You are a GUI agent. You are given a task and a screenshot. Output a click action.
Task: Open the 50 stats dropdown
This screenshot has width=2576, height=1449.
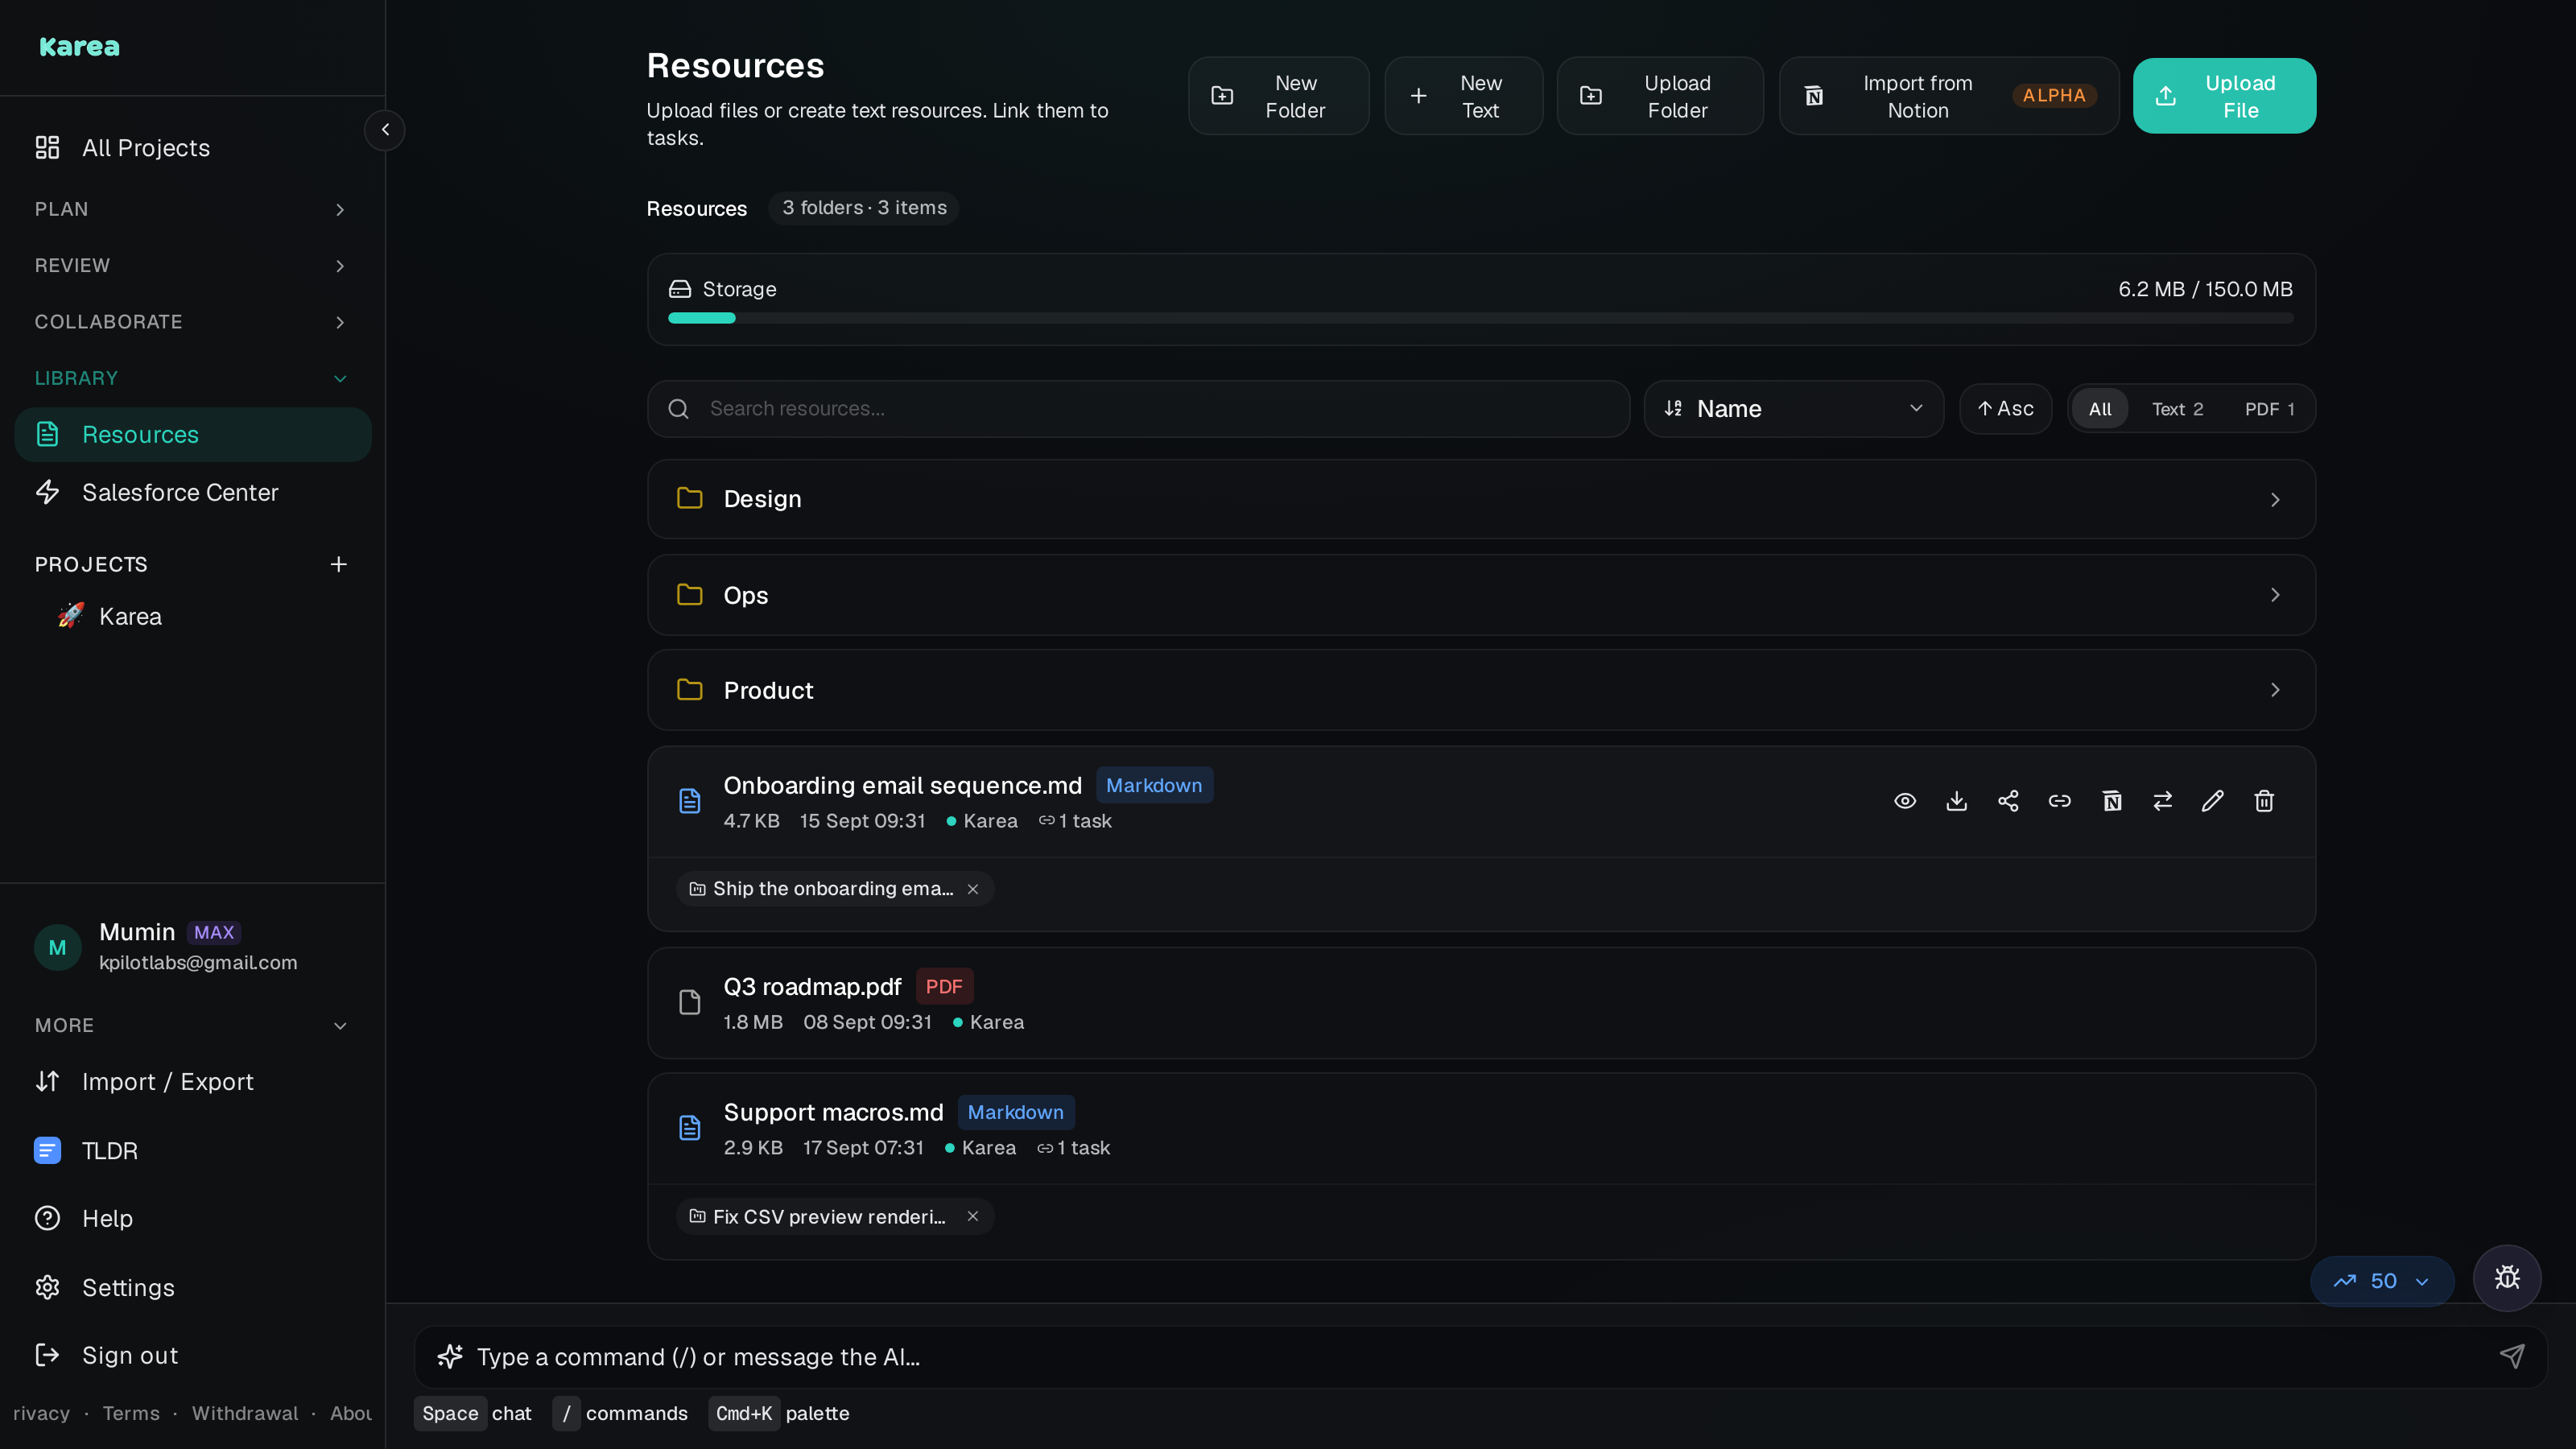2382,1281
